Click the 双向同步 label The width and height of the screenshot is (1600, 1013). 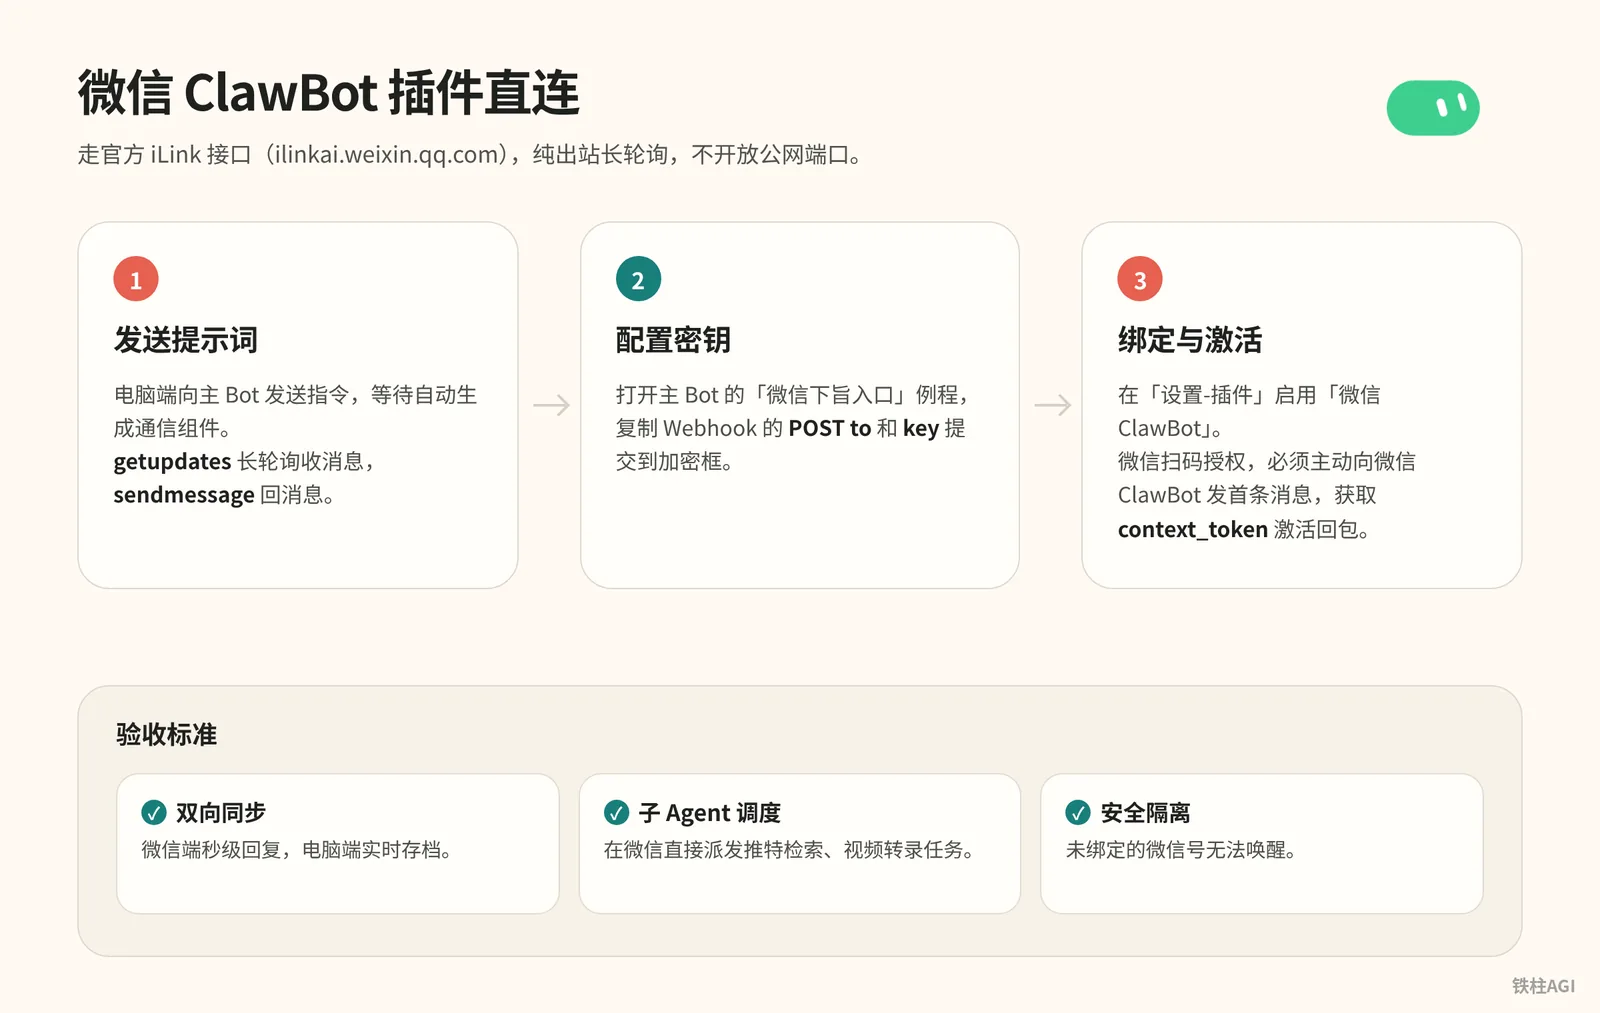[x=221, y=813]
